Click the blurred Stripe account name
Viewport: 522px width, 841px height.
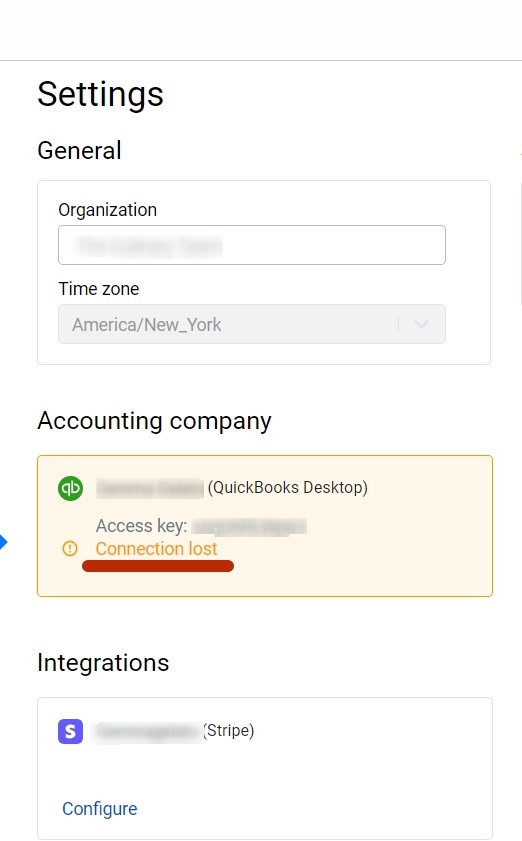coord(149,732)
